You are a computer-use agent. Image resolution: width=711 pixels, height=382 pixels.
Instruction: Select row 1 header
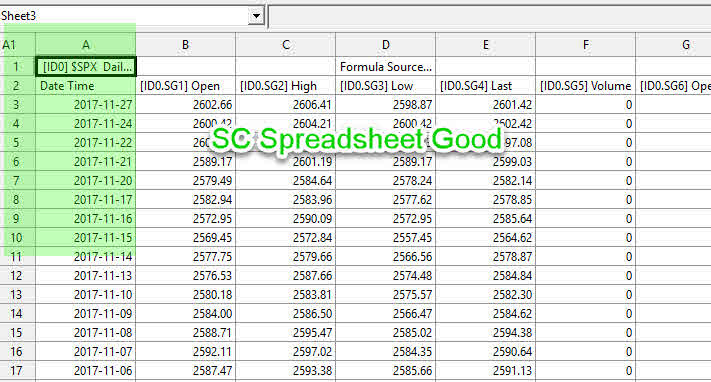click(17, 67)
